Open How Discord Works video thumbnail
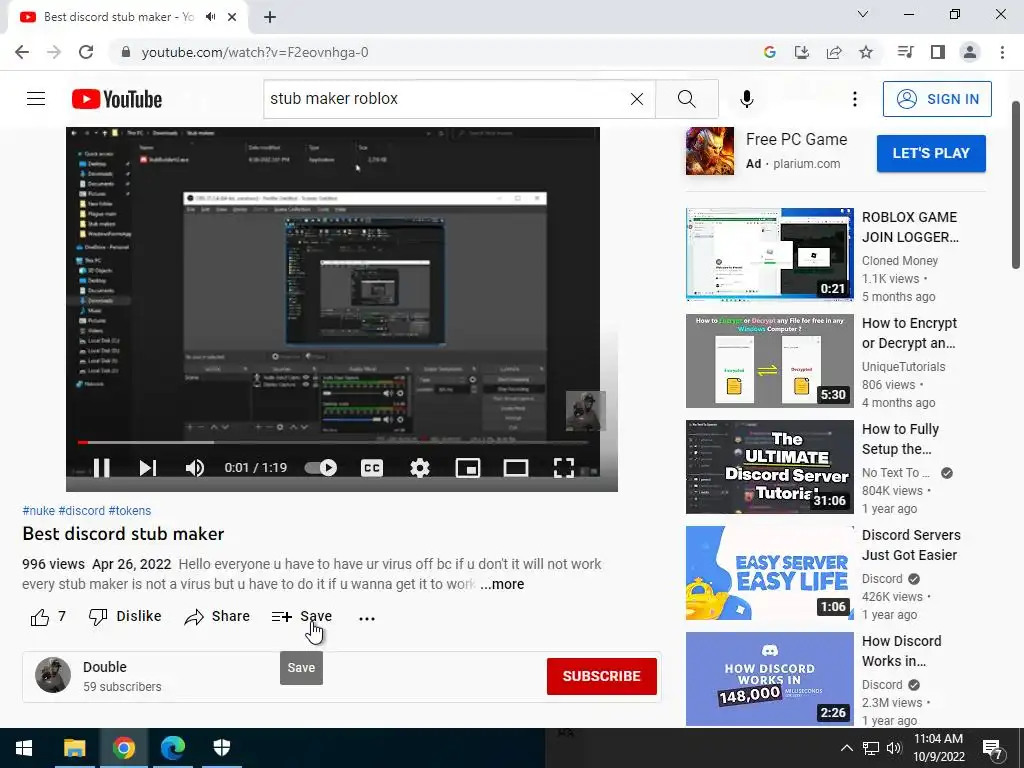Viewport: 1024px width, 768px height. click(769, 679)
